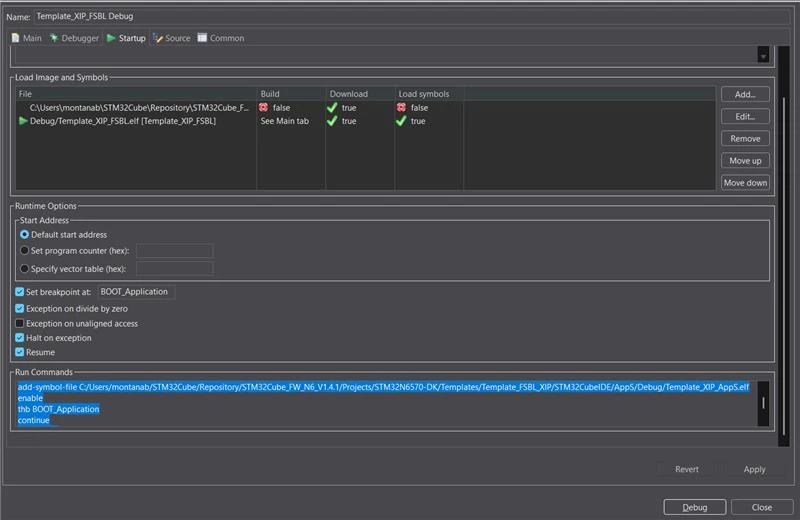Switch to the Debugger tab
Screen dimensions: 800x520
(x=74, y=38)
